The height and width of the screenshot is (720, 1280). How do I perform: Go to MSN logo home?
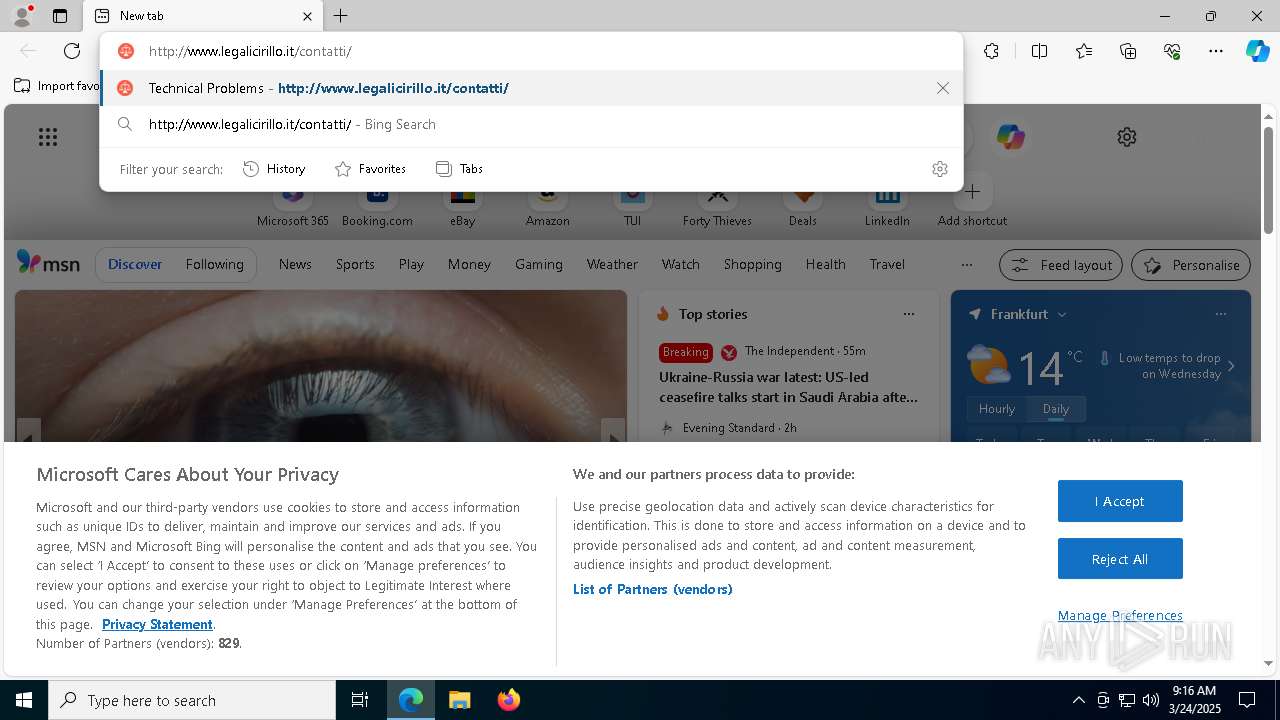point(48,264)
